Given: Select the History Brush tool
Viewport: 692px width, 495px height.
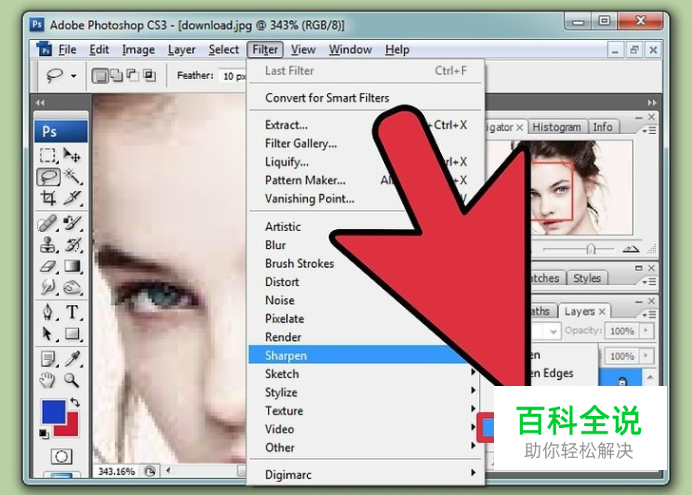Looking at the screenshot, I should click(72, 245).
